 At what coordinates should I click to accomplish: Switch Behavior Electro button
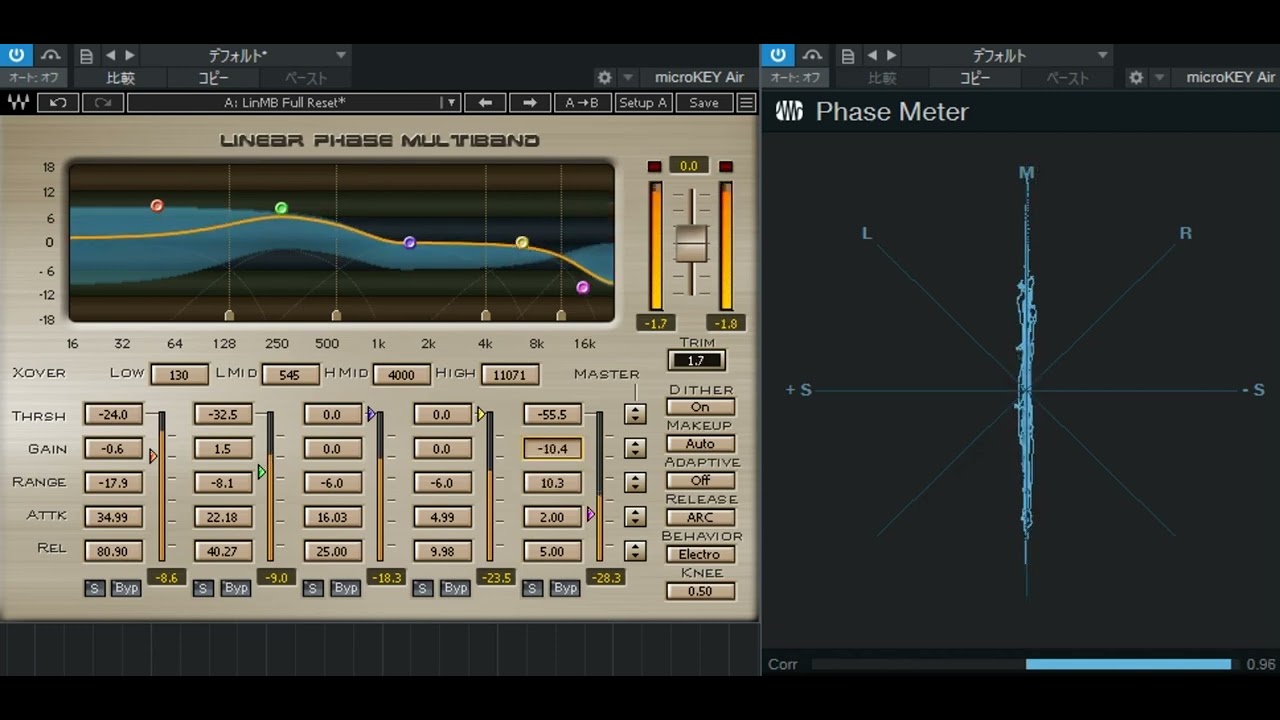point(700,554)
